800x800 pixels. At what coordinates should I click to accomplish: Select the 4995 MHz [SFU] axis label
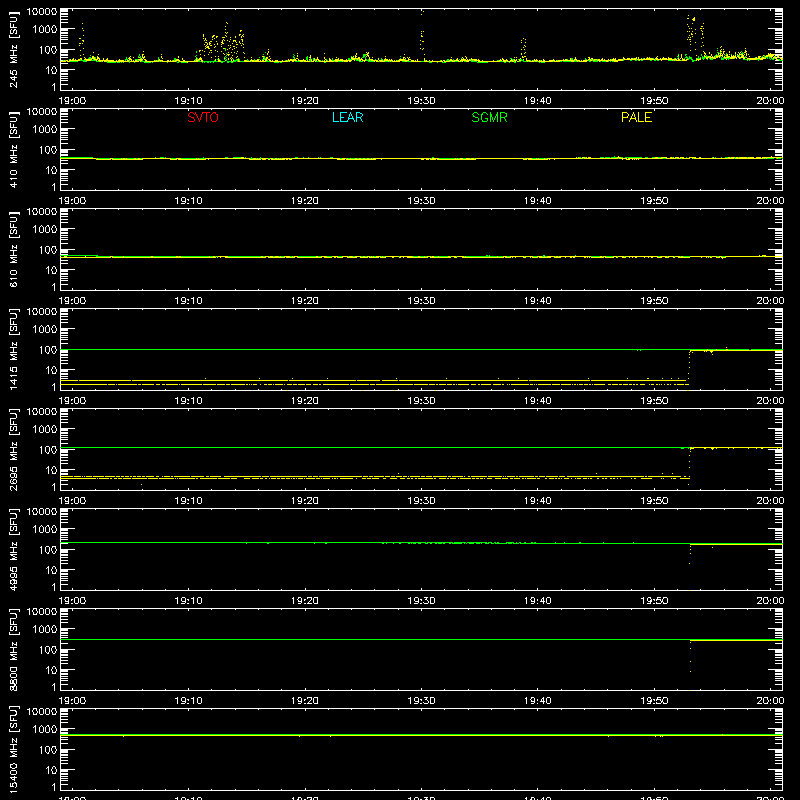[14, 549]
